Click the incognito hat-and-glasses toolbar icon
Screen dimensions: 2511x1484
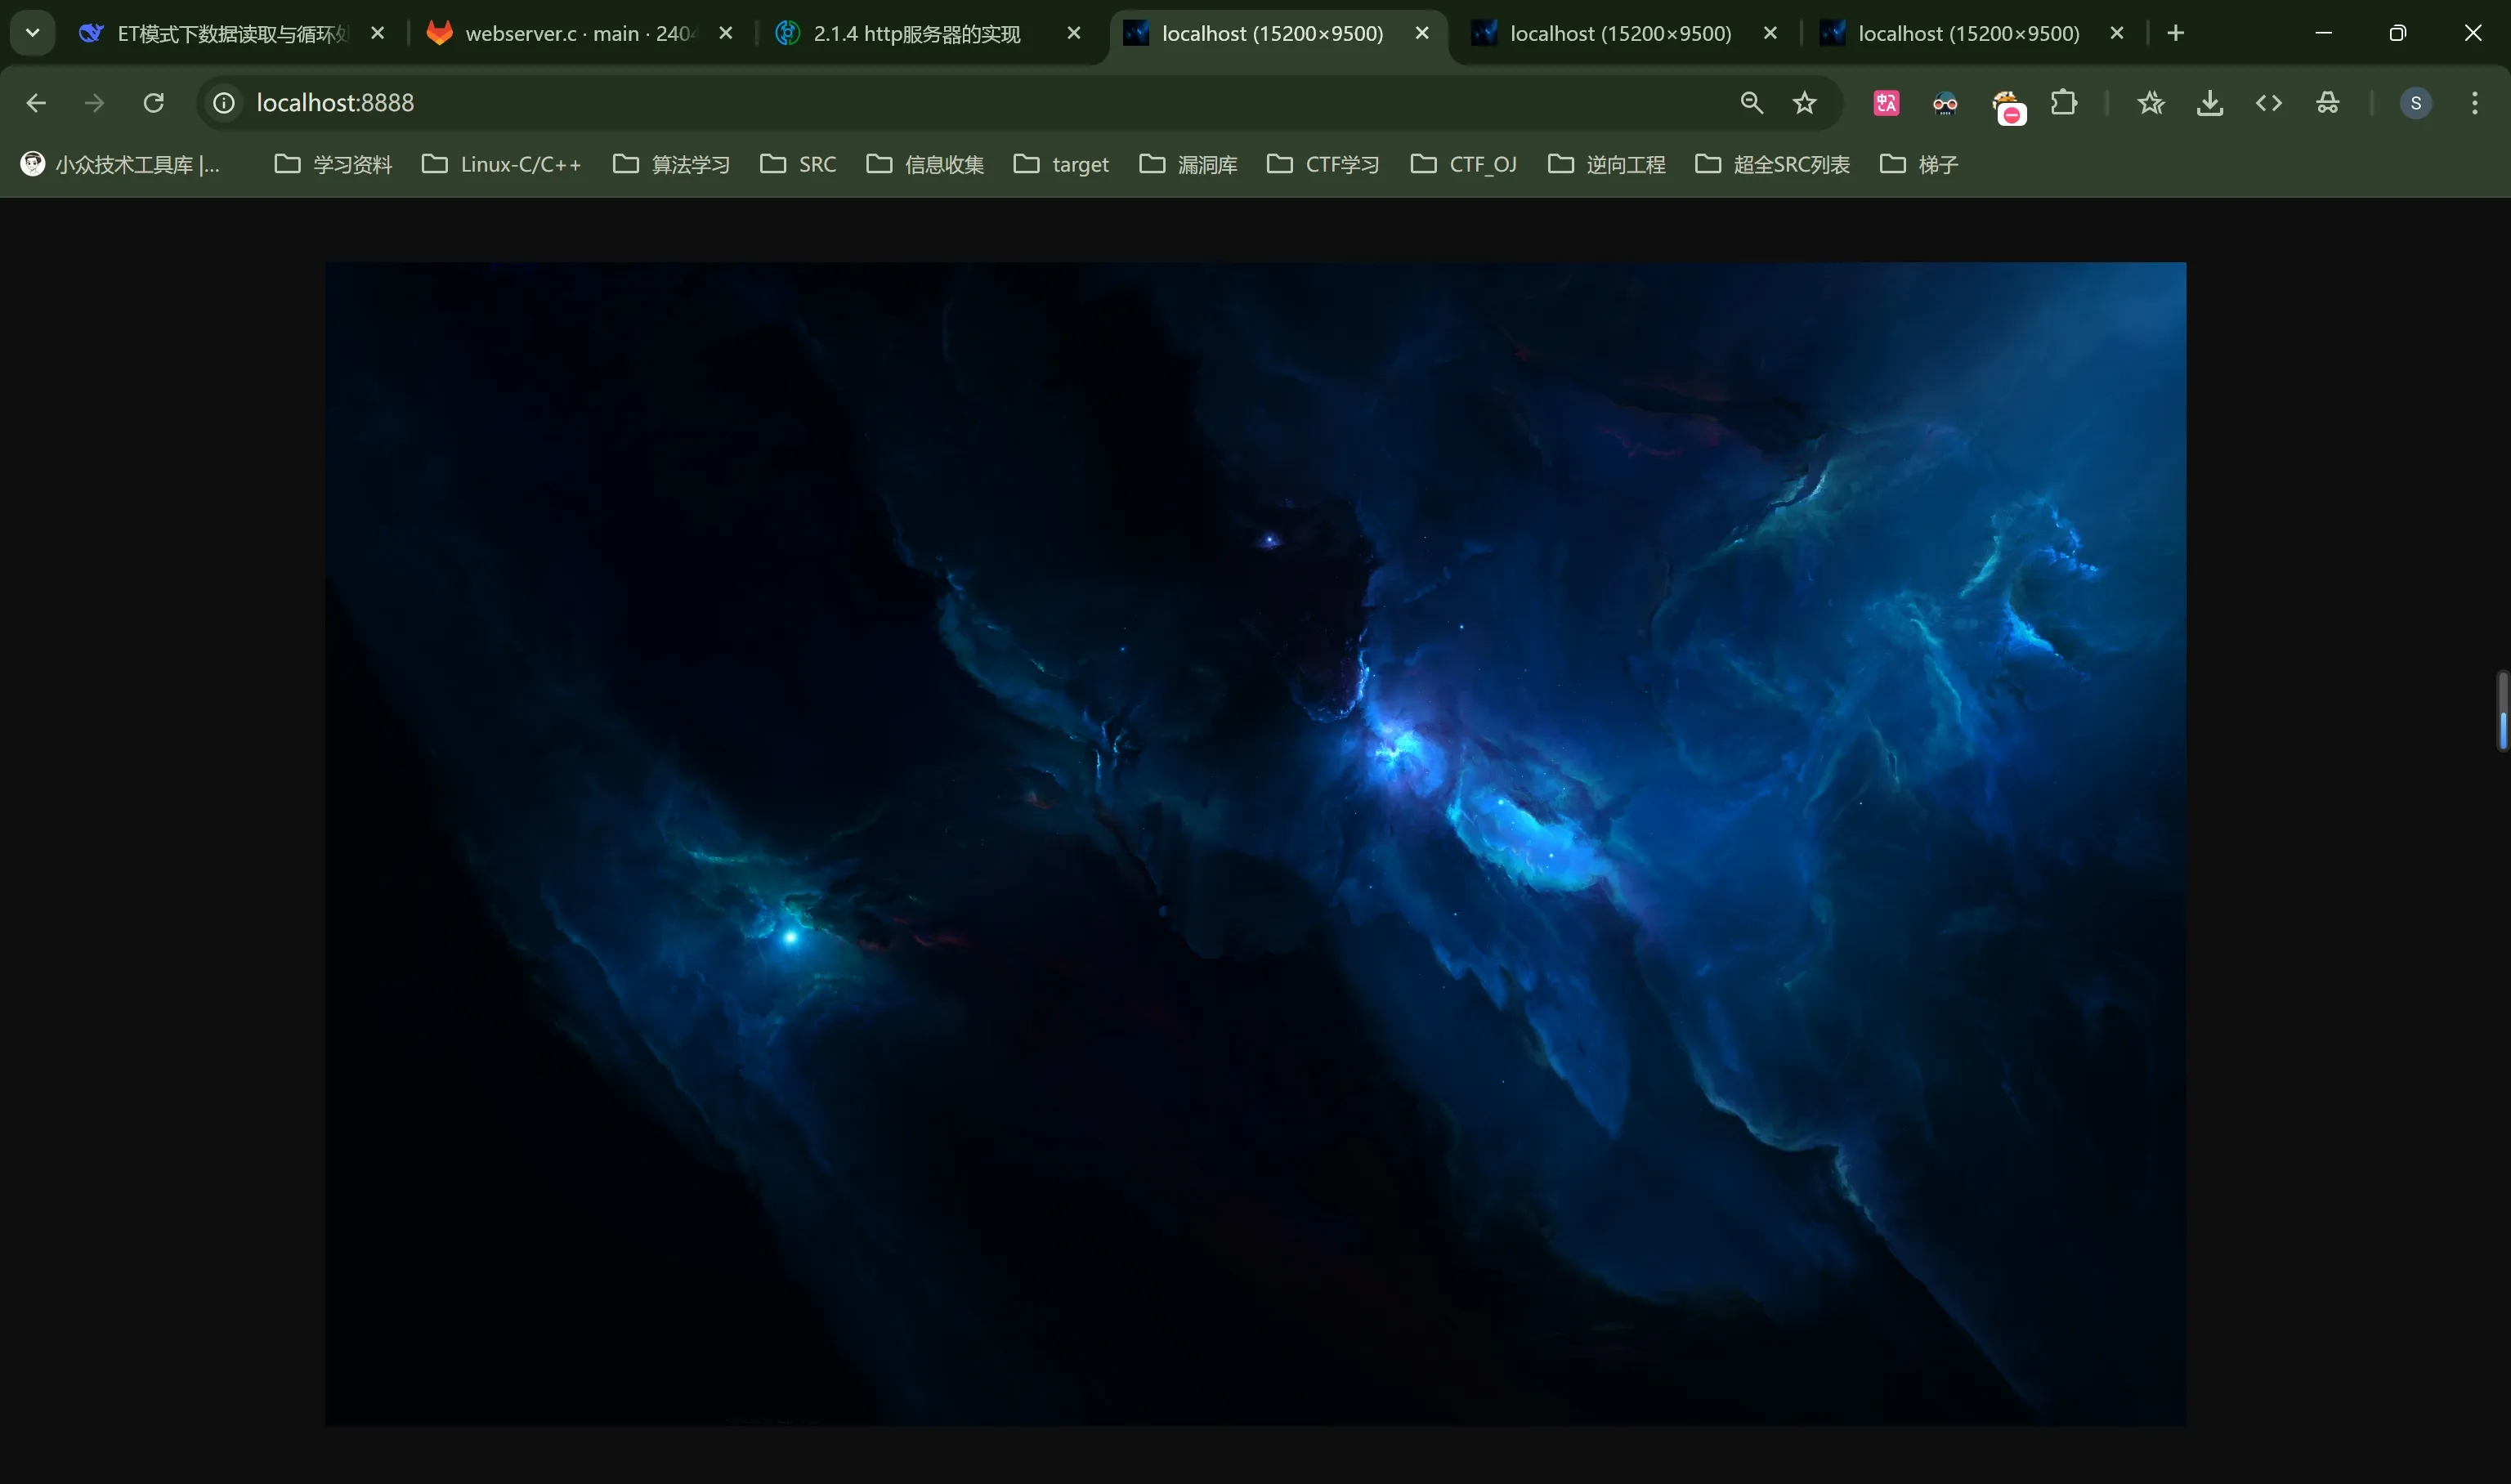2328,103
